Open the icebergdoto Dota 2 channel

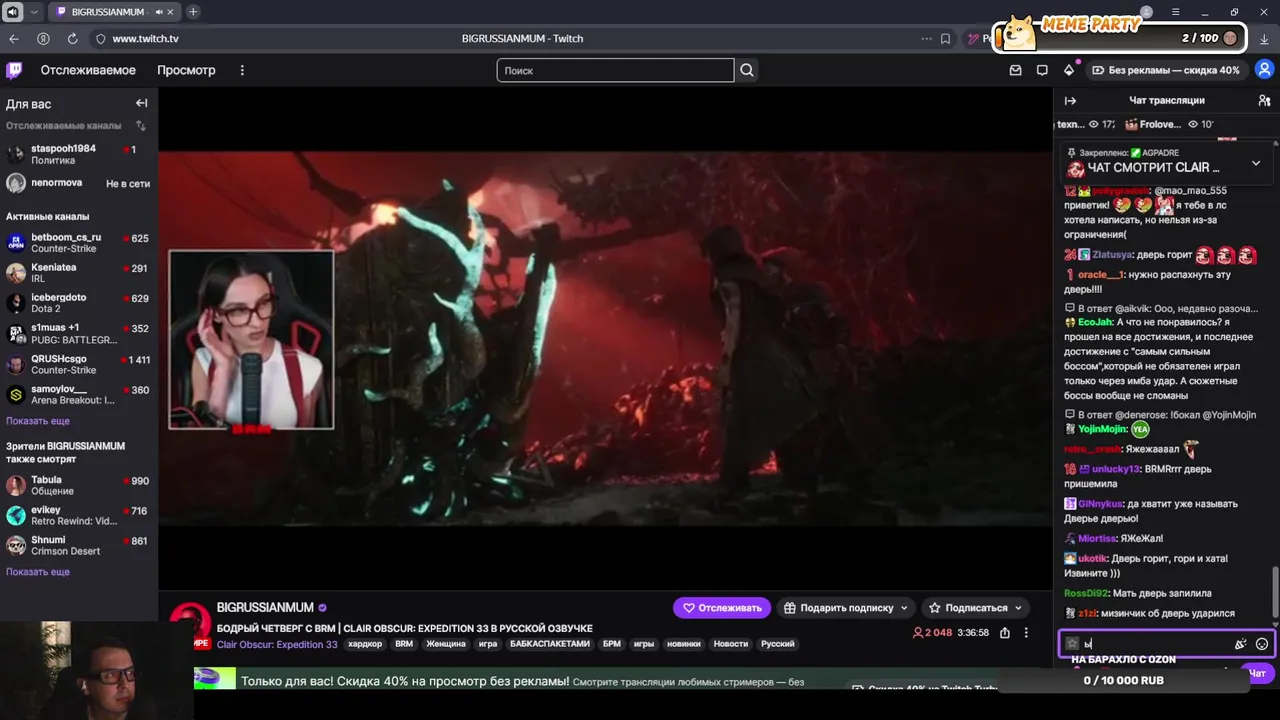pos(78,303)
